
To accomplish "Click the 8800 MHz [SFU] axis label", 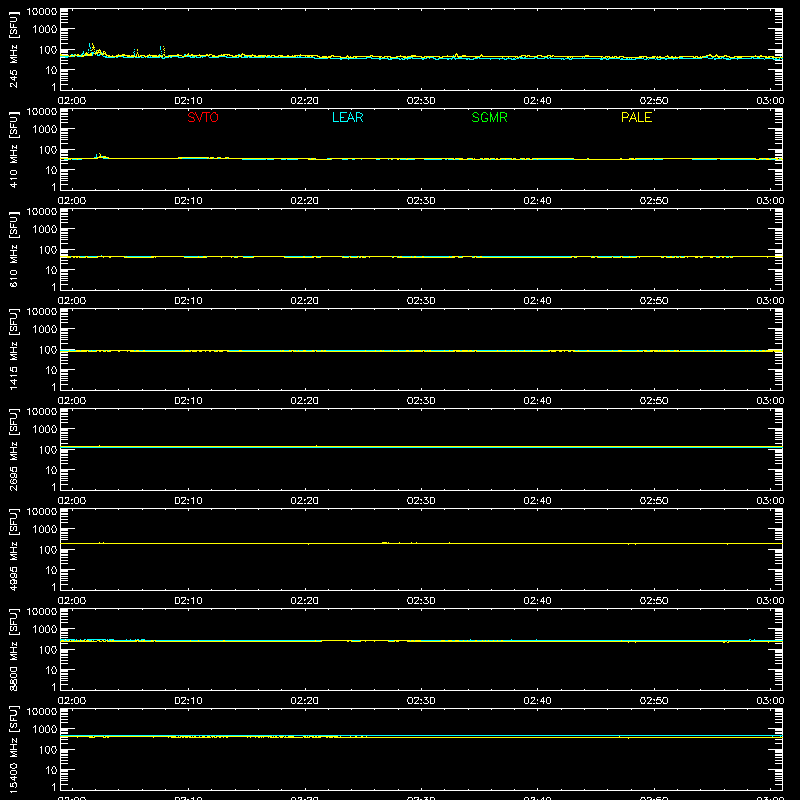I will pyautogui.click(x=13, y=649).
